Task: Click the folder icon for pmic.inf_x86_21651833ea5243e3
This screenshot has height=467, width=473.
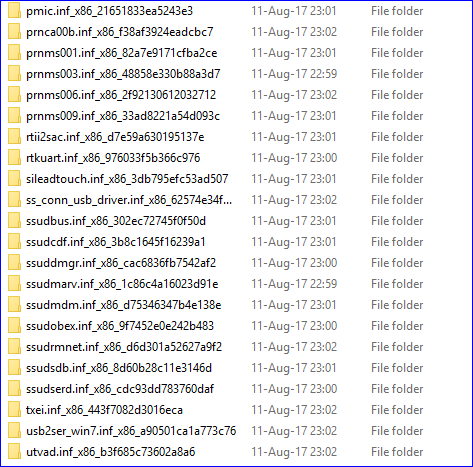Action: 14,11
